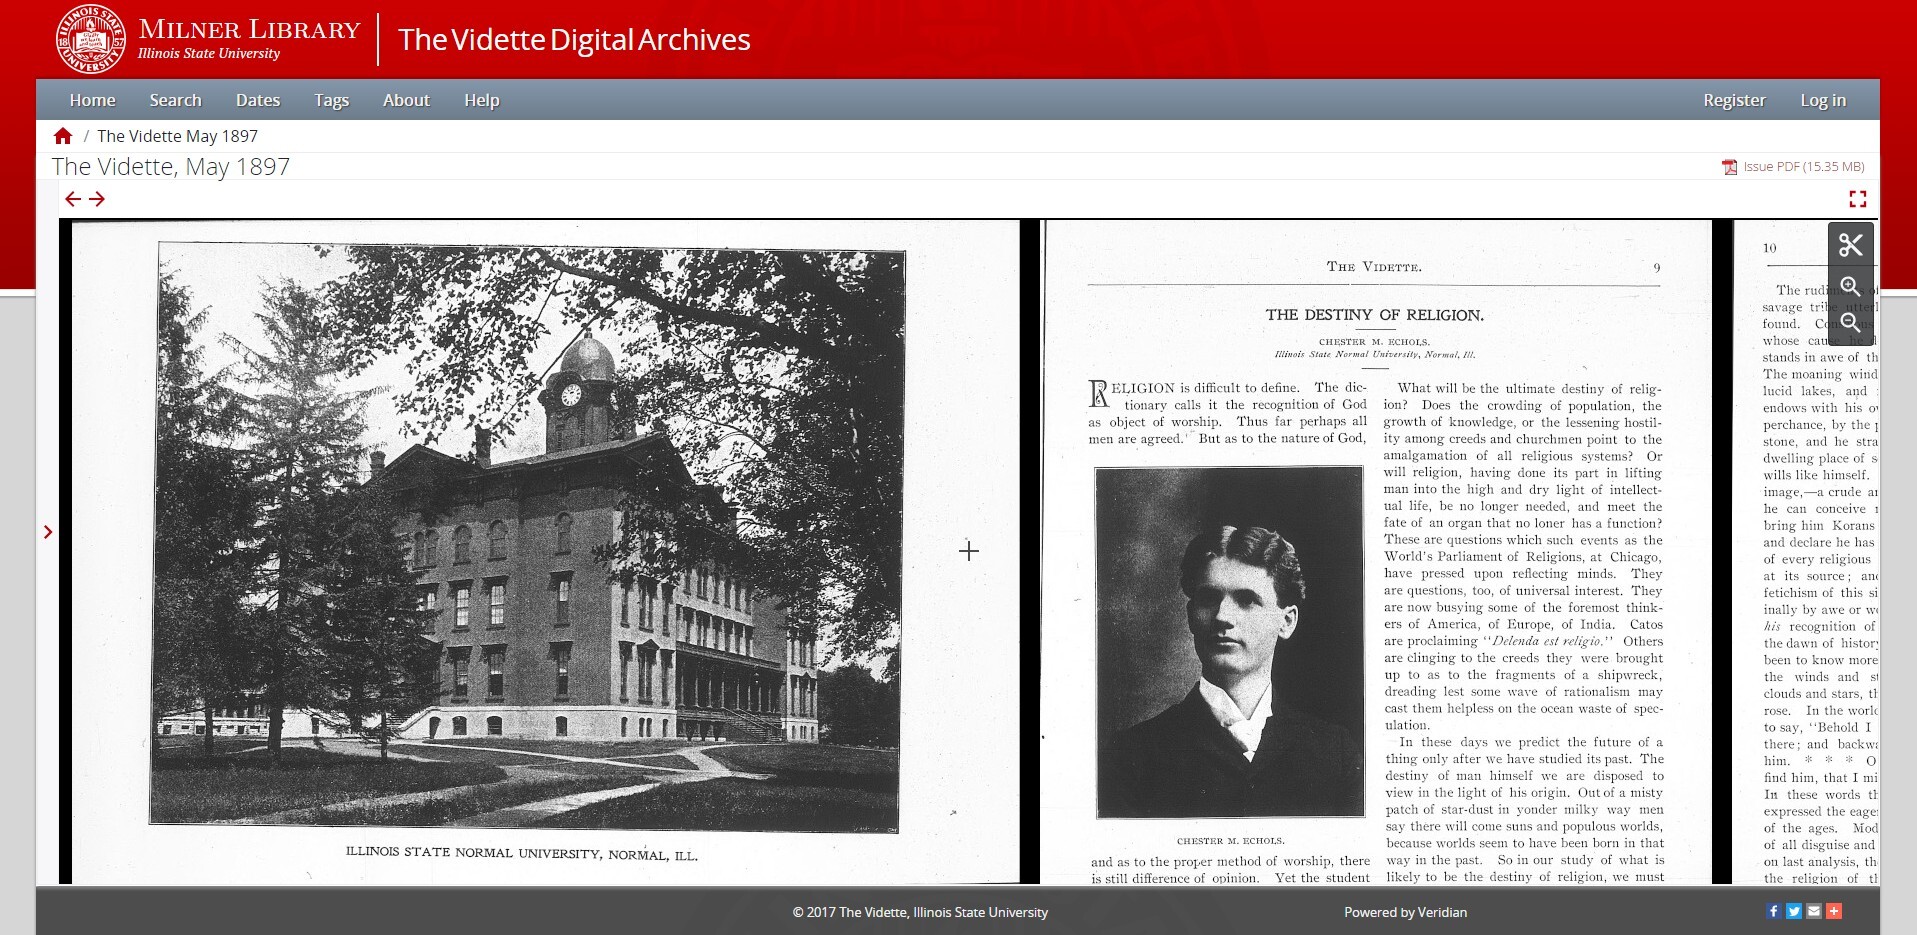Open the Search page
Viewport: 1917px width, 935px height.
175,100
